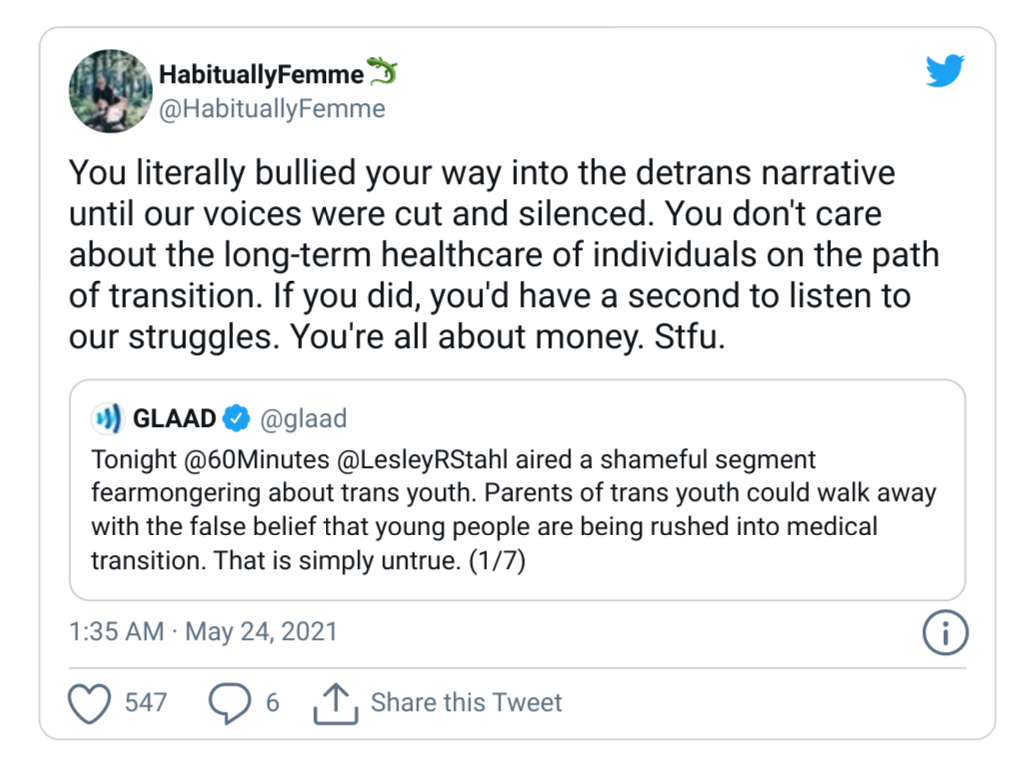Screen dimensions: 1025x774
Task: Click the HabituallyFemme display name
Action: tap(261, 75)
